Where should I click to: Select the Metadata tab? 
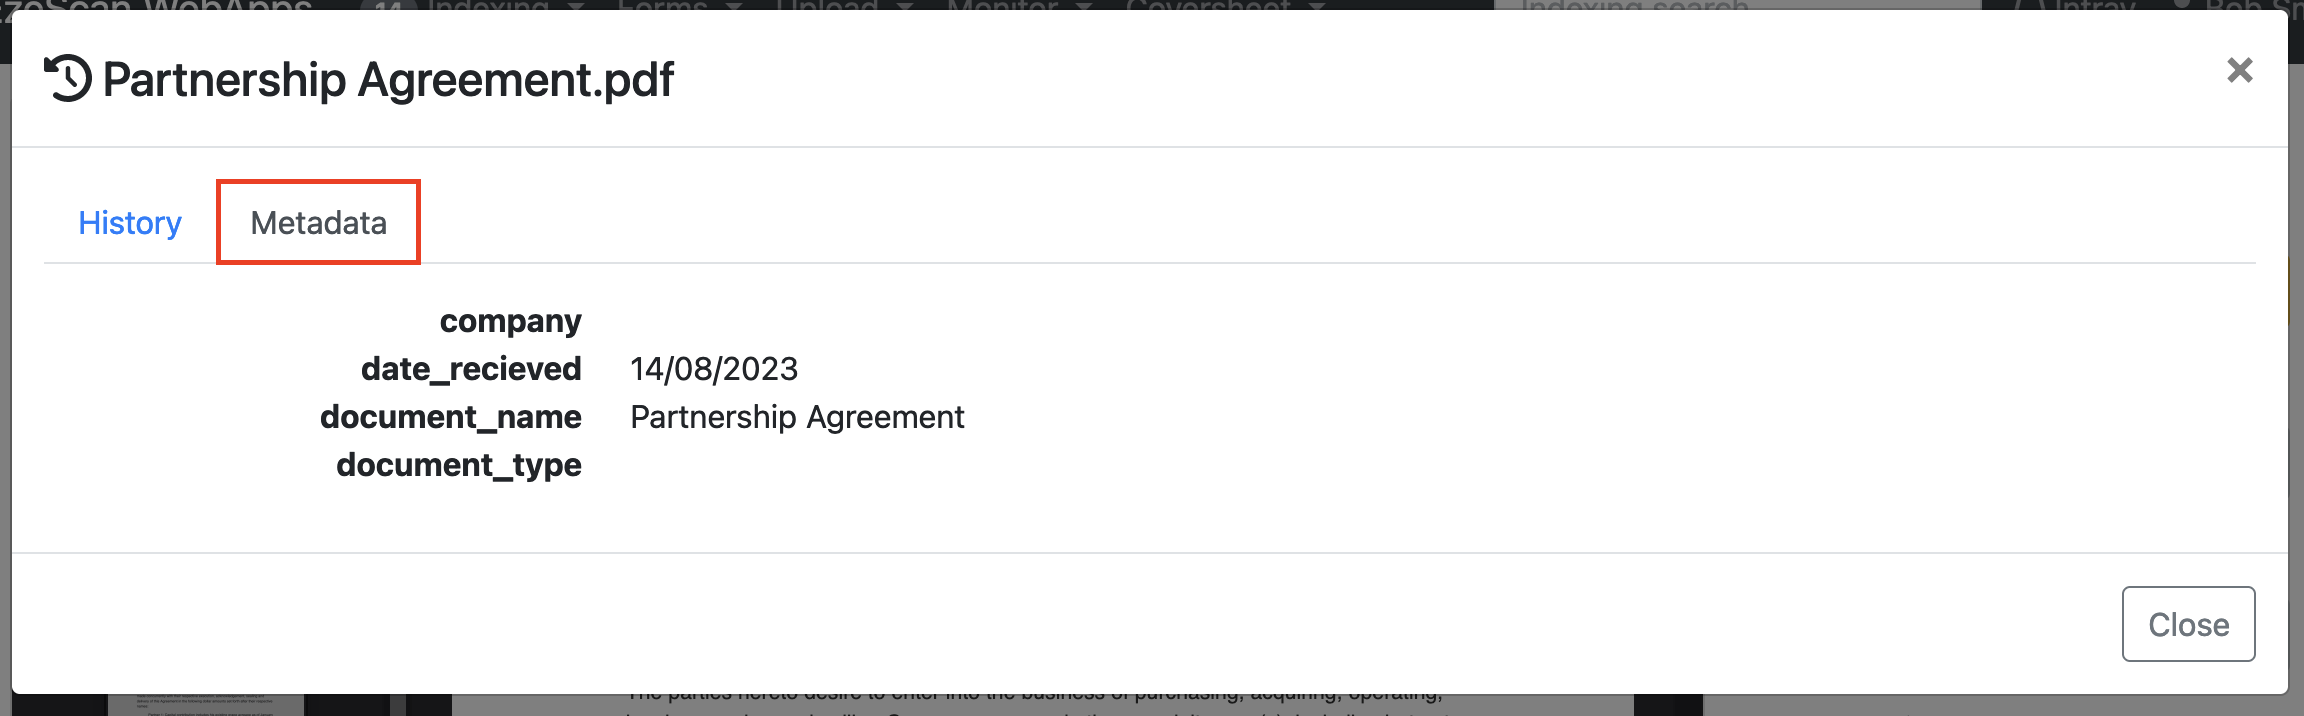318,223
